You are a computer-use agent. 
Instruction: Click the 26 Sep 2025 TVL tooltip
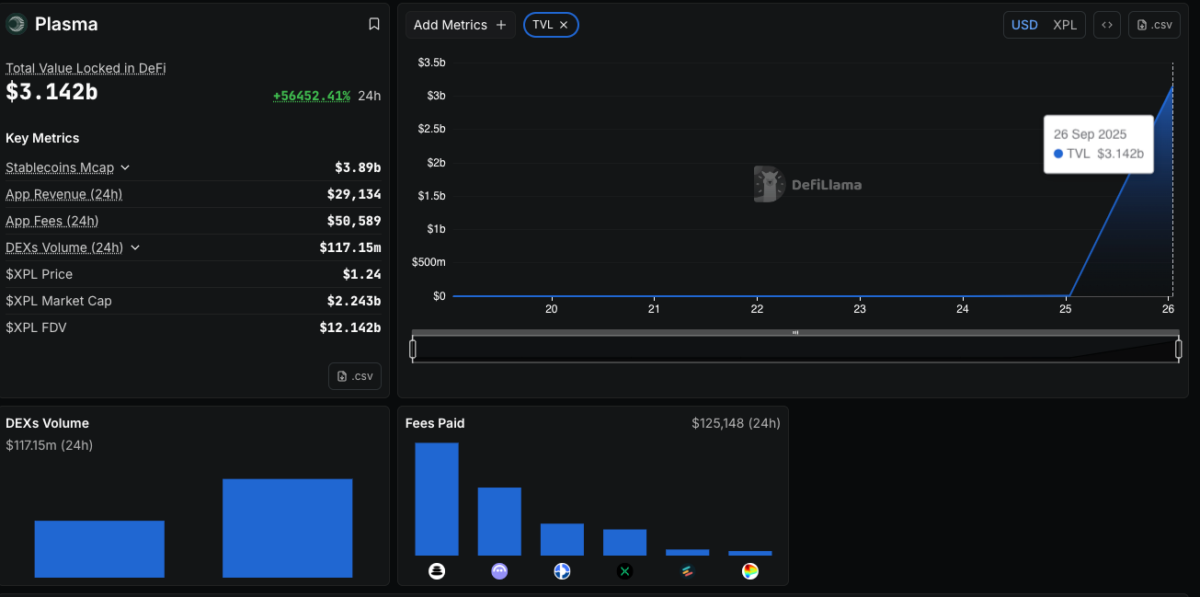[1098, 143]
